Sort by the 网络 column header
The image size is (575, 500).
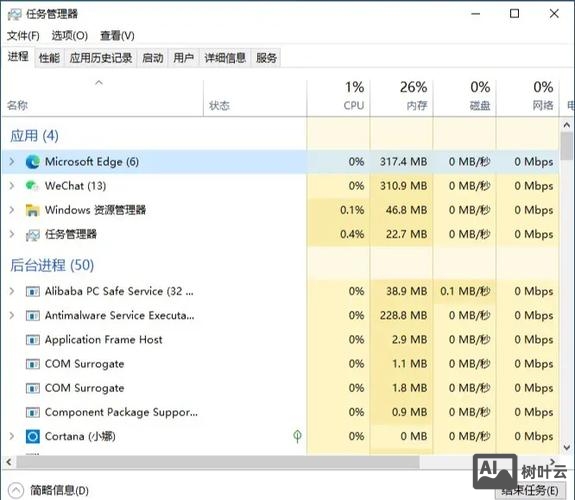[x=527, y=97]
